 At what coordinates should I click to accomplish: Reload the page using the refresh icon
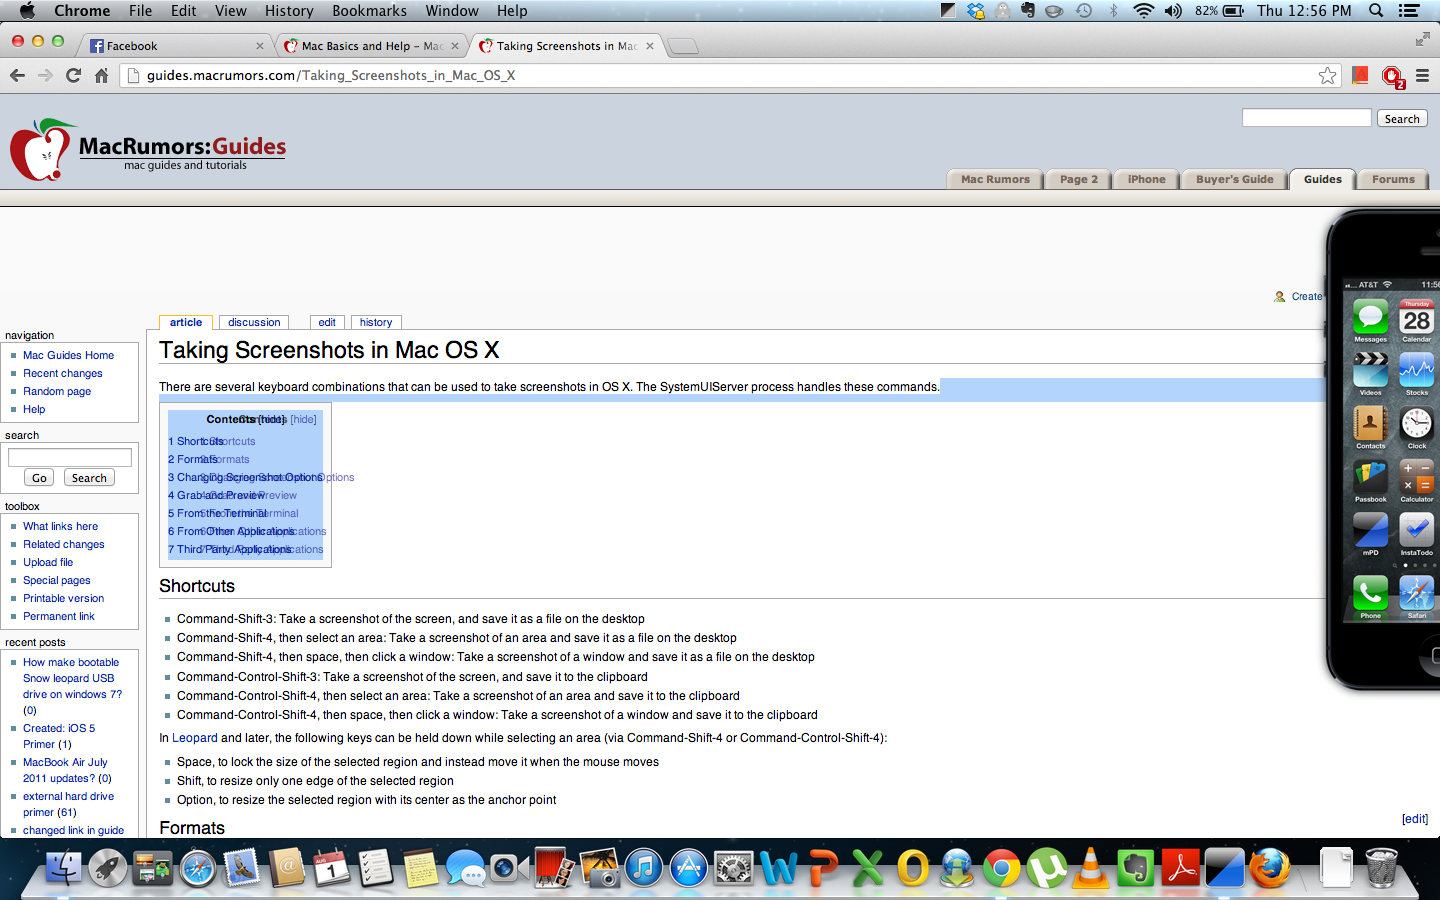[x=73, y=75]
